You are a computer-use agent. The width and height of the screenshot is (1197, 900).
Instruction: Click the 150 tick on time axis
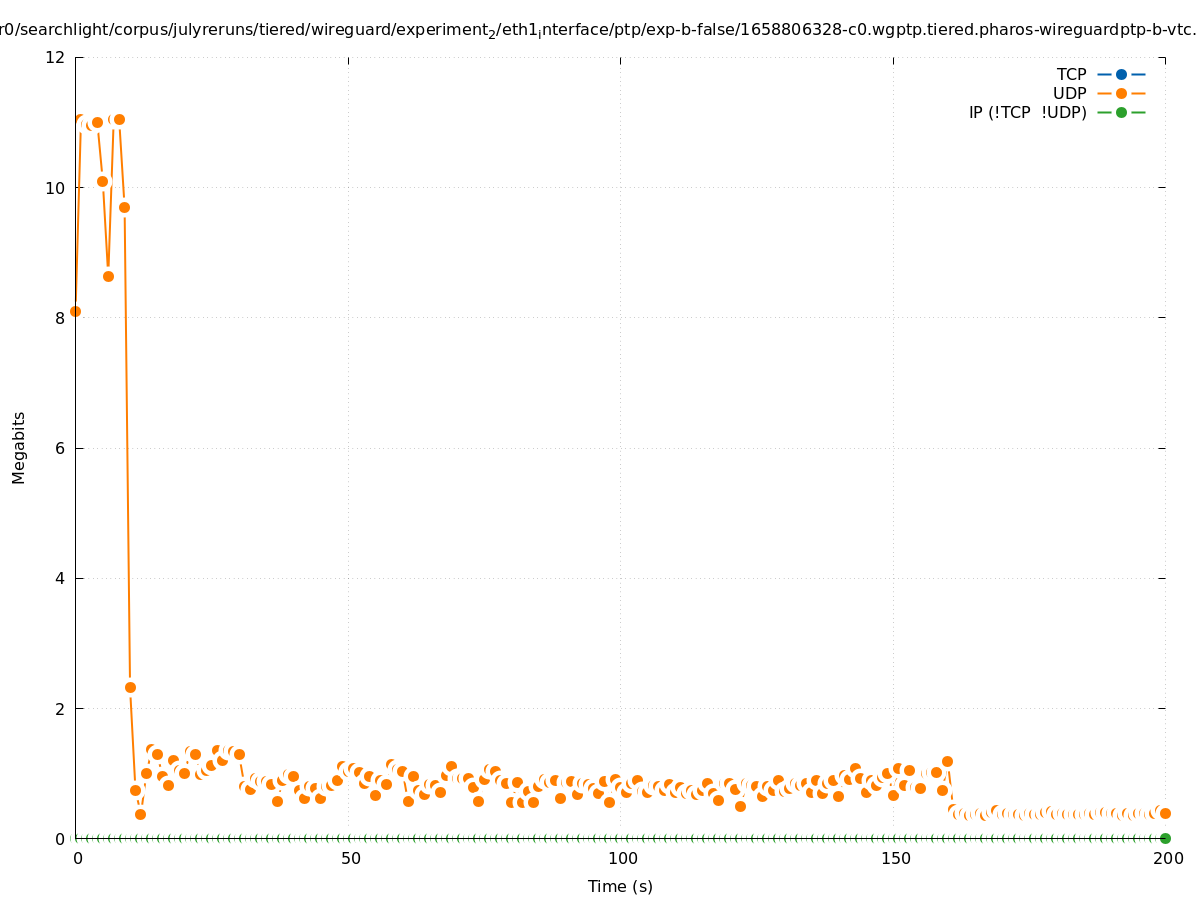click(895, 858)
